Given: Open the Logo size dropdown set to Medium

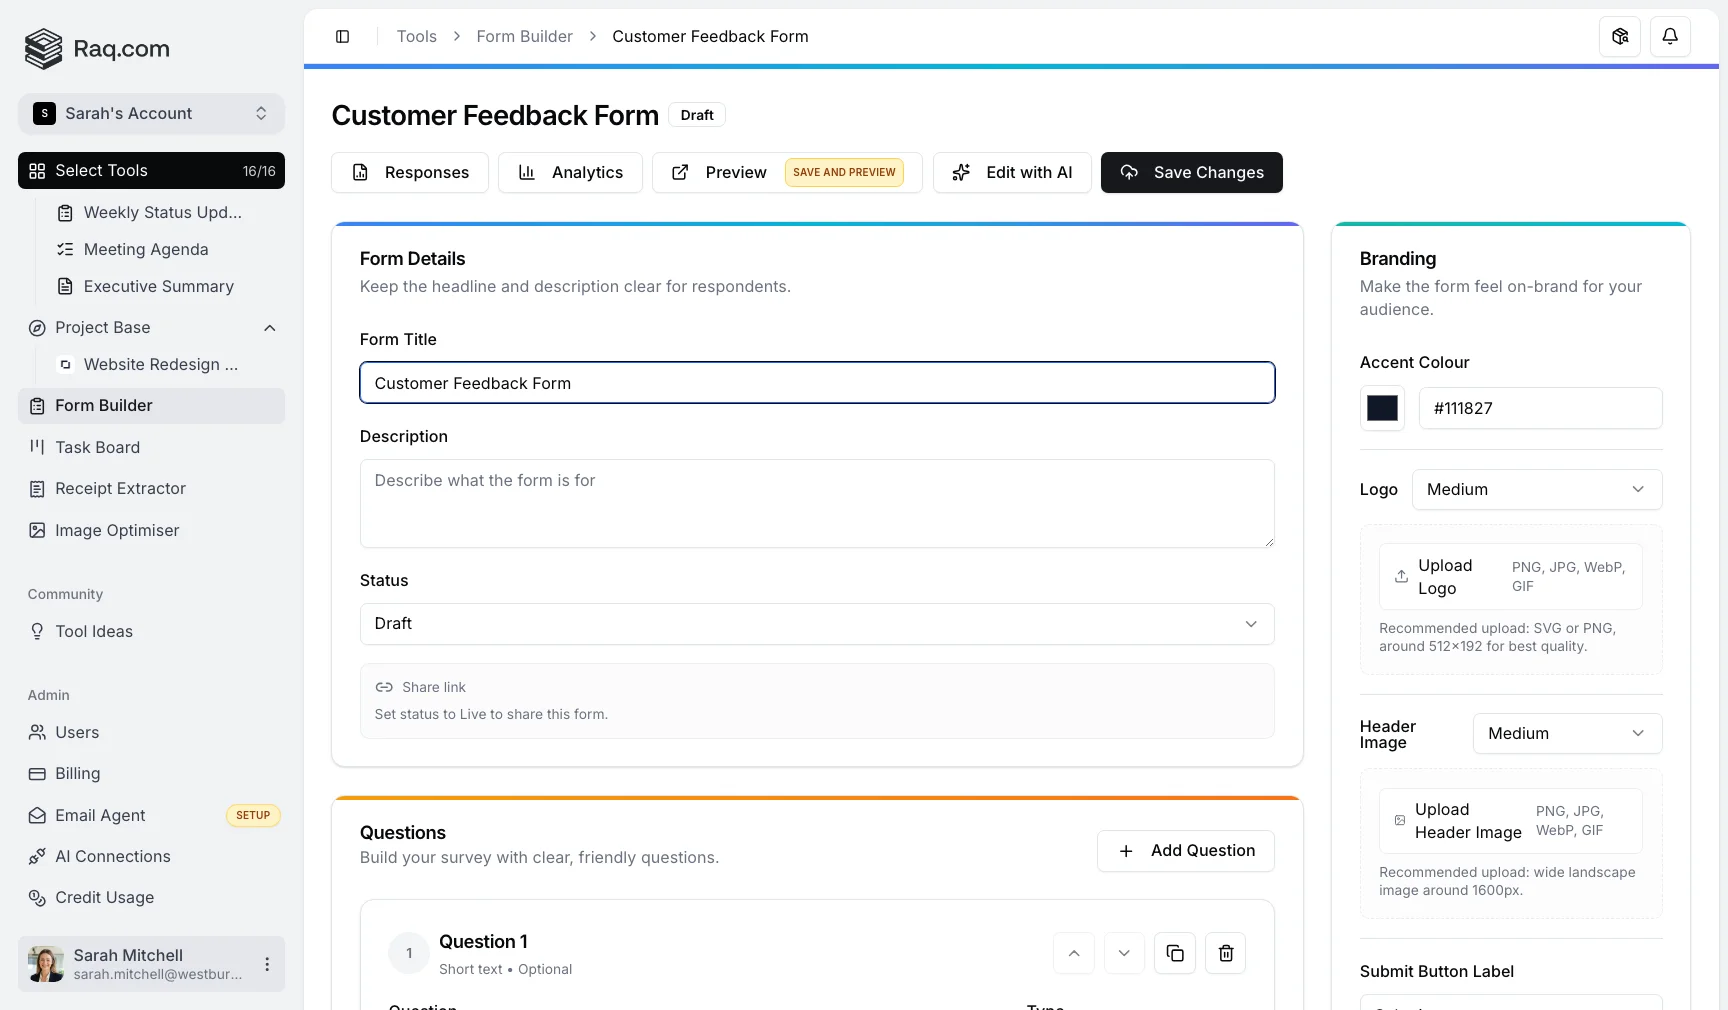Looking at the screenshot, I should (1537, 489).
